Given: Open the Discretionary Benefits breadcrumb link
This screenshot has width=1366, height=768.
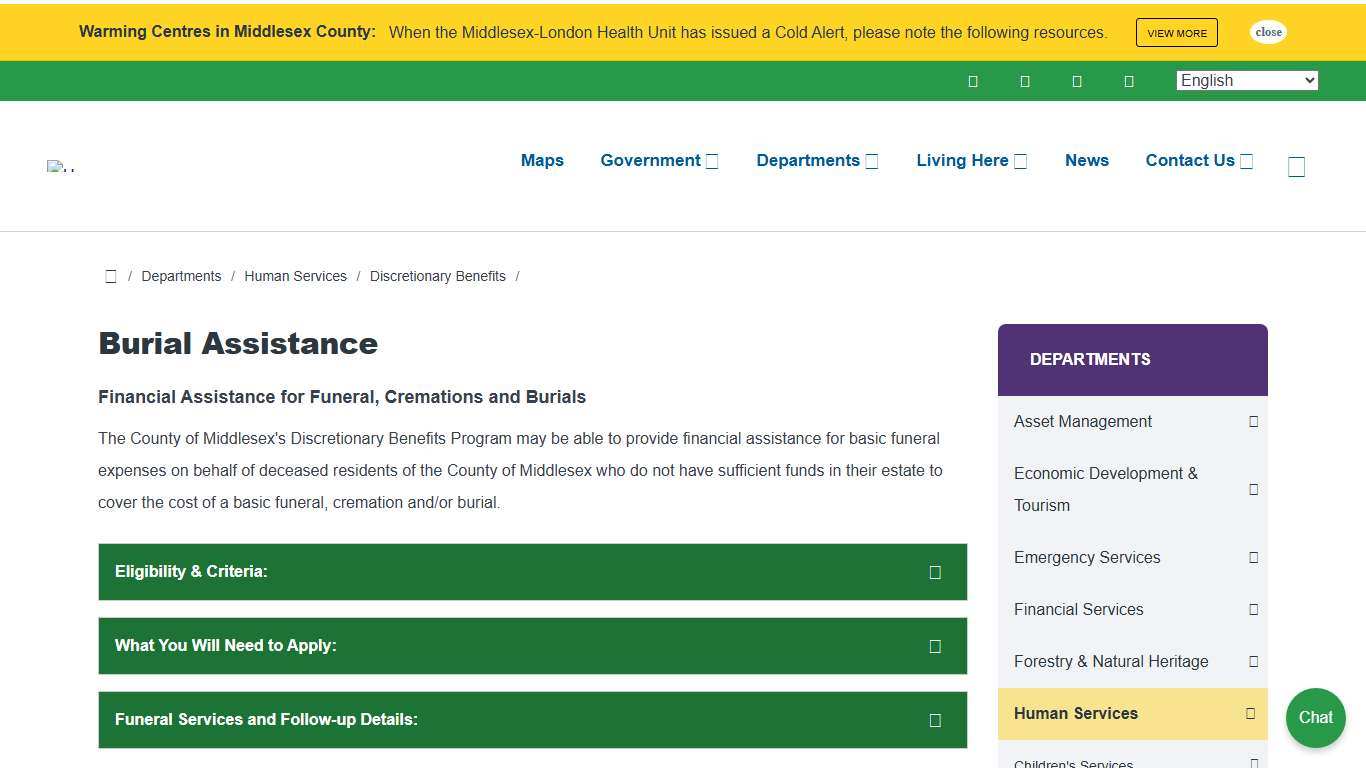Looking at the screenshot, I should click(x=437, y=277).
